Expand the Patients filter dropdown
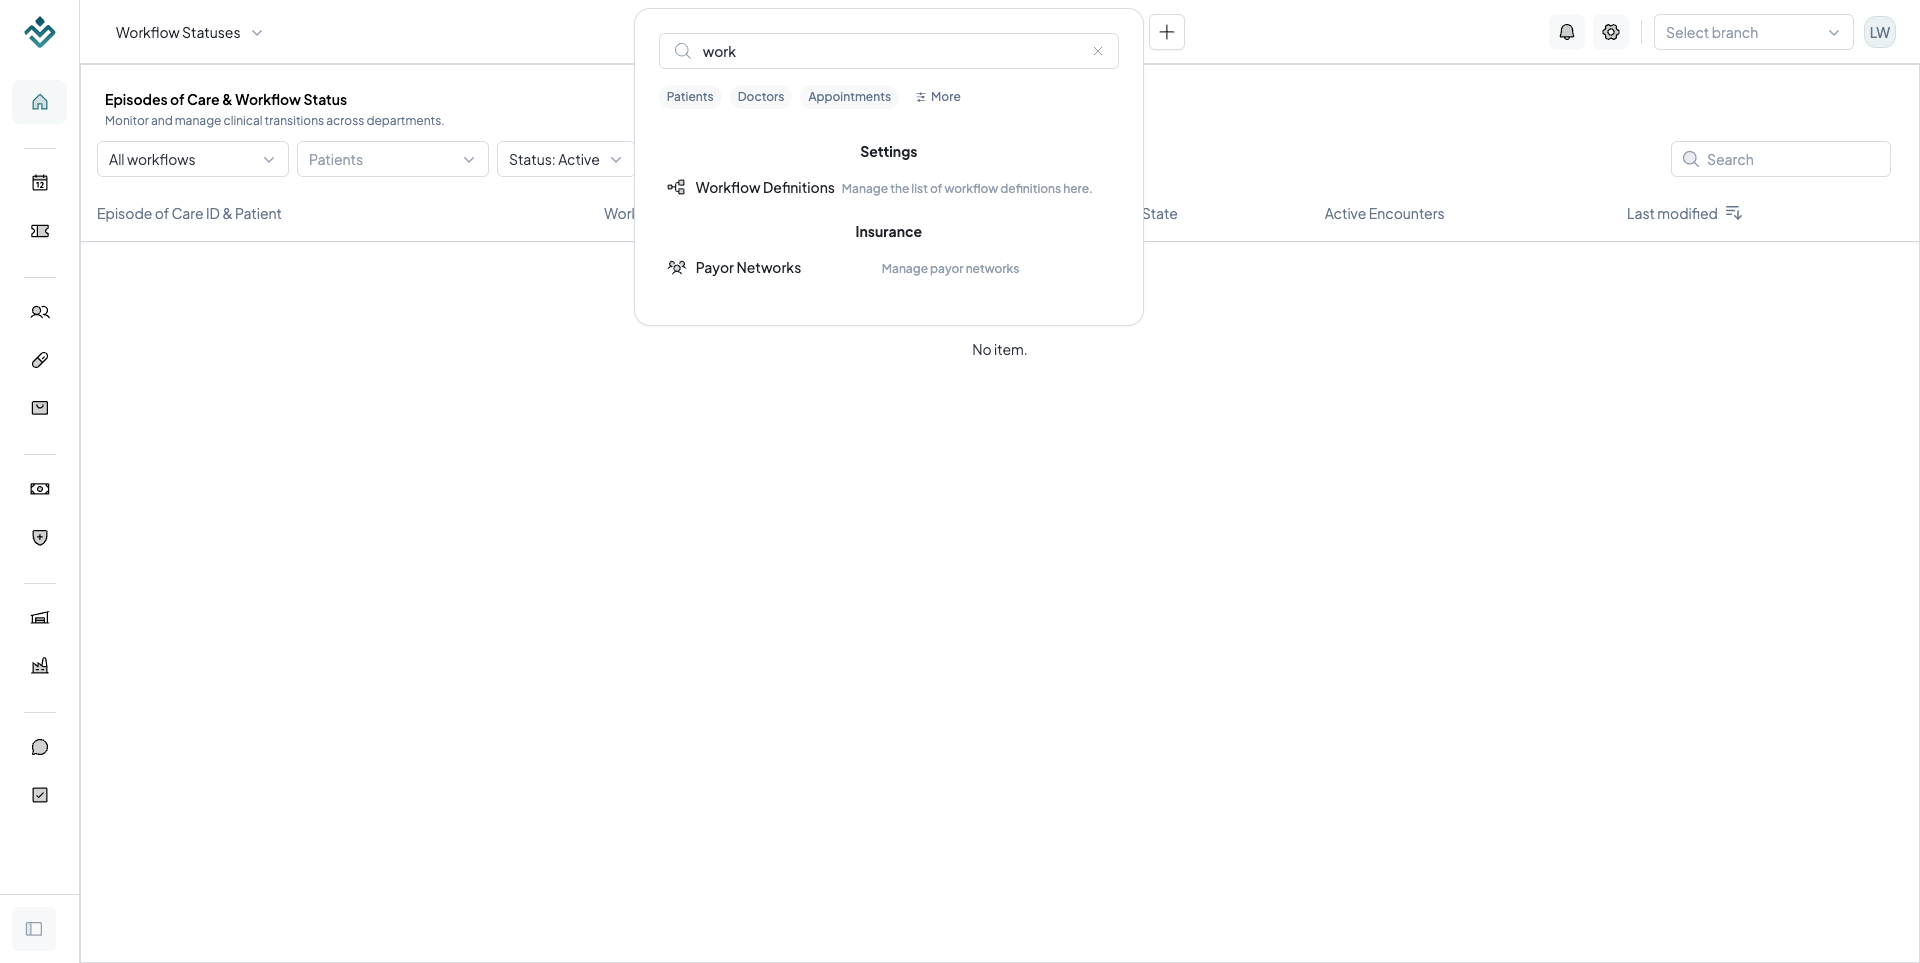Screen dimensions: 1920x963 click(393, 159)
